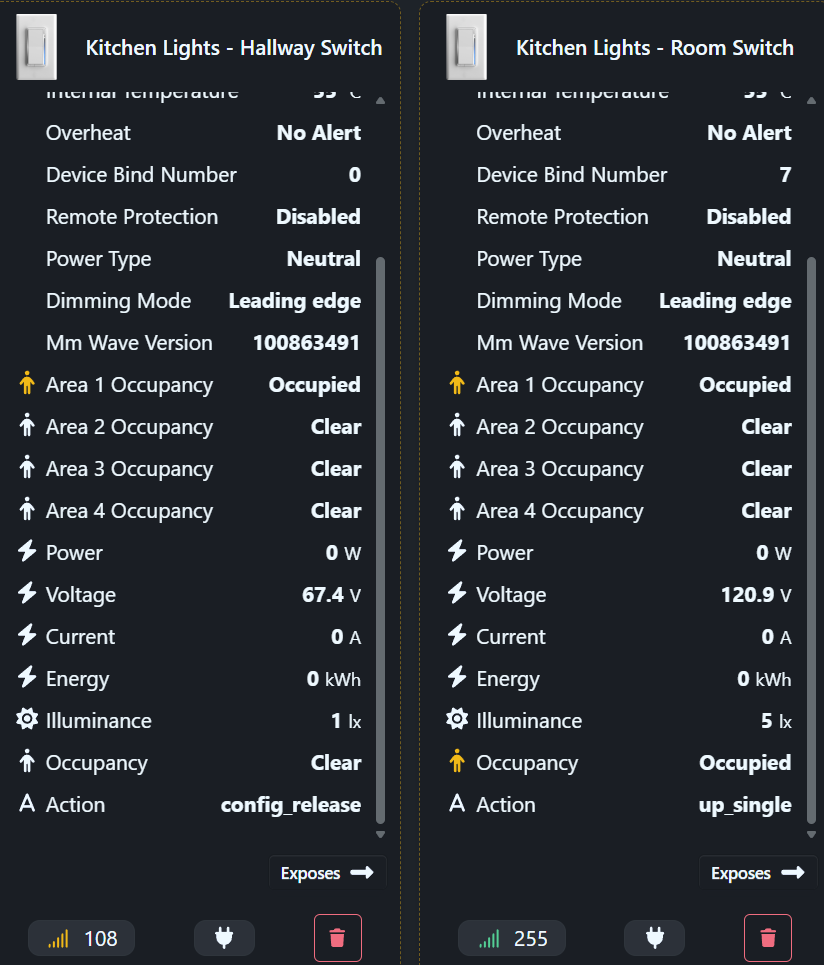Screen dimensions: 824x965
Task: Open Kitchen Lights - Room Switch title link
Action: [x=655, y=48]
